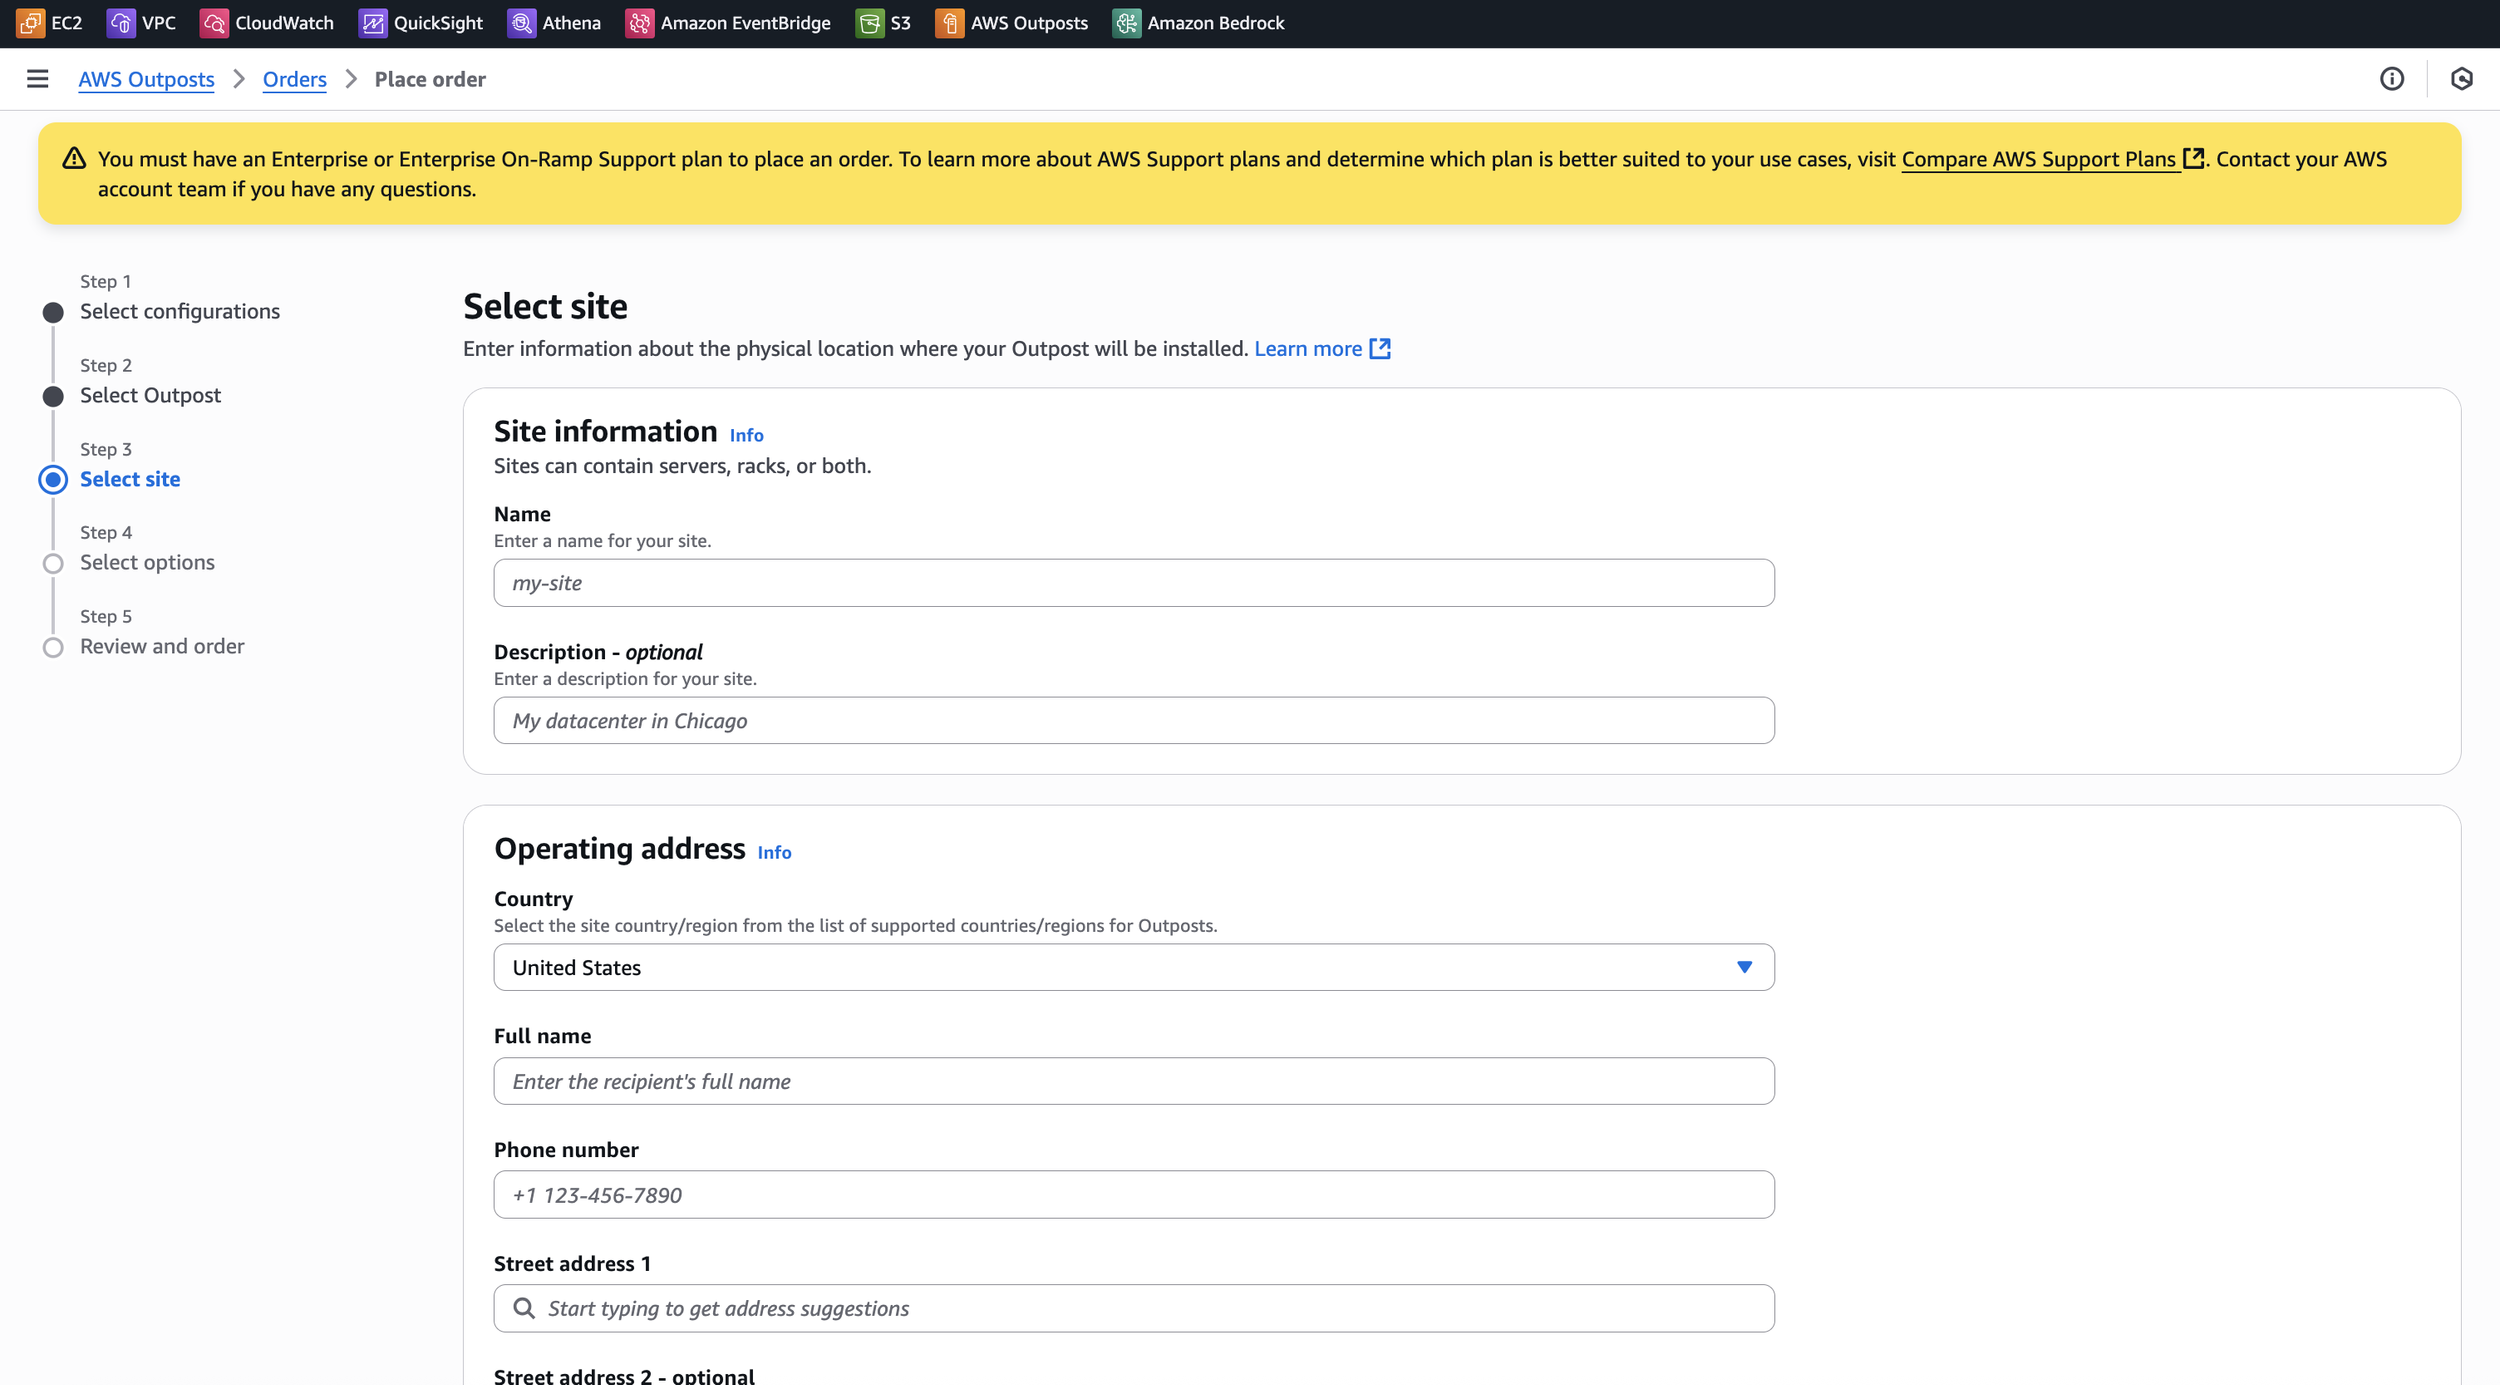Toggle the hamburger navigation menu

[x=37, y=79]
